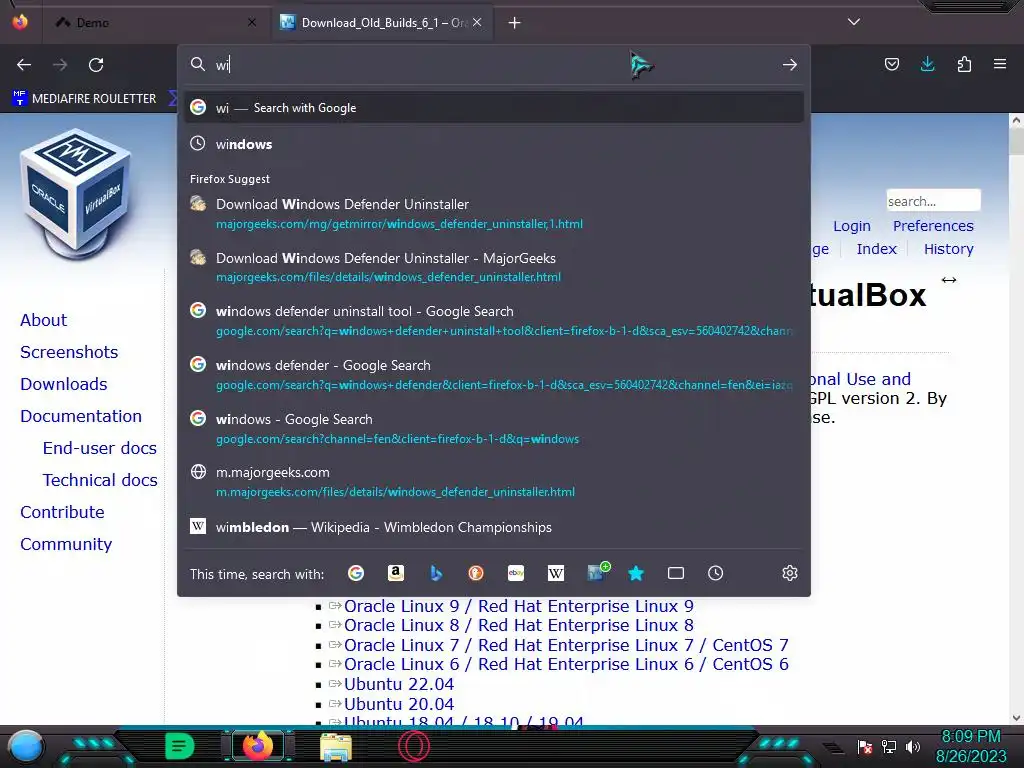Open the green notes app in taskbar
Image resolution: width=1024 pixels, height=768 pixels.
[179, 746]
